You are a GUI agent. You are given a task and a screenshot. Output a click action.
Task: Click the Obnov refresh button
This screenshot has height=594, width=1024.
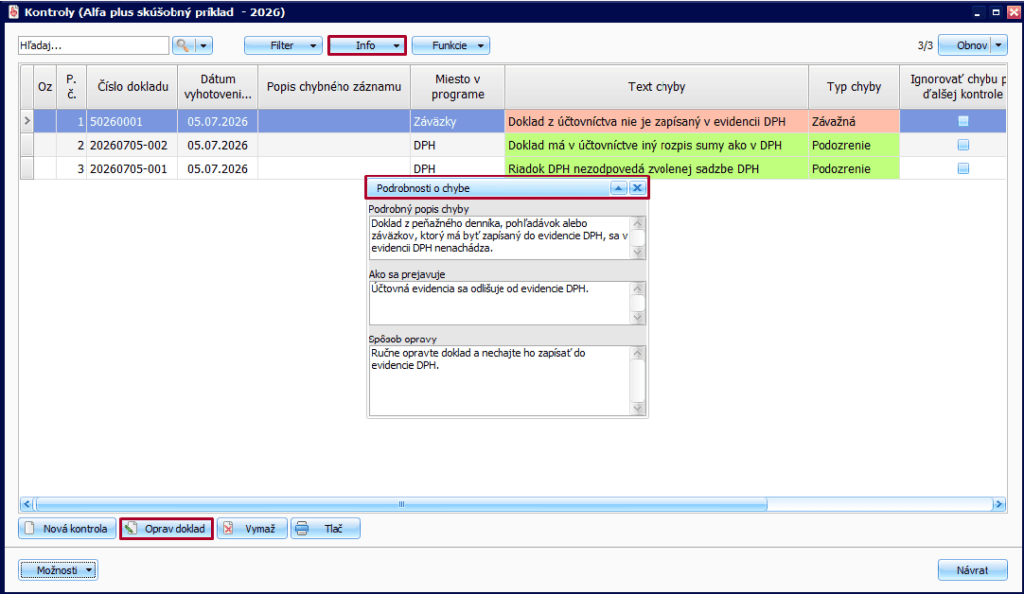click(965, 46)
